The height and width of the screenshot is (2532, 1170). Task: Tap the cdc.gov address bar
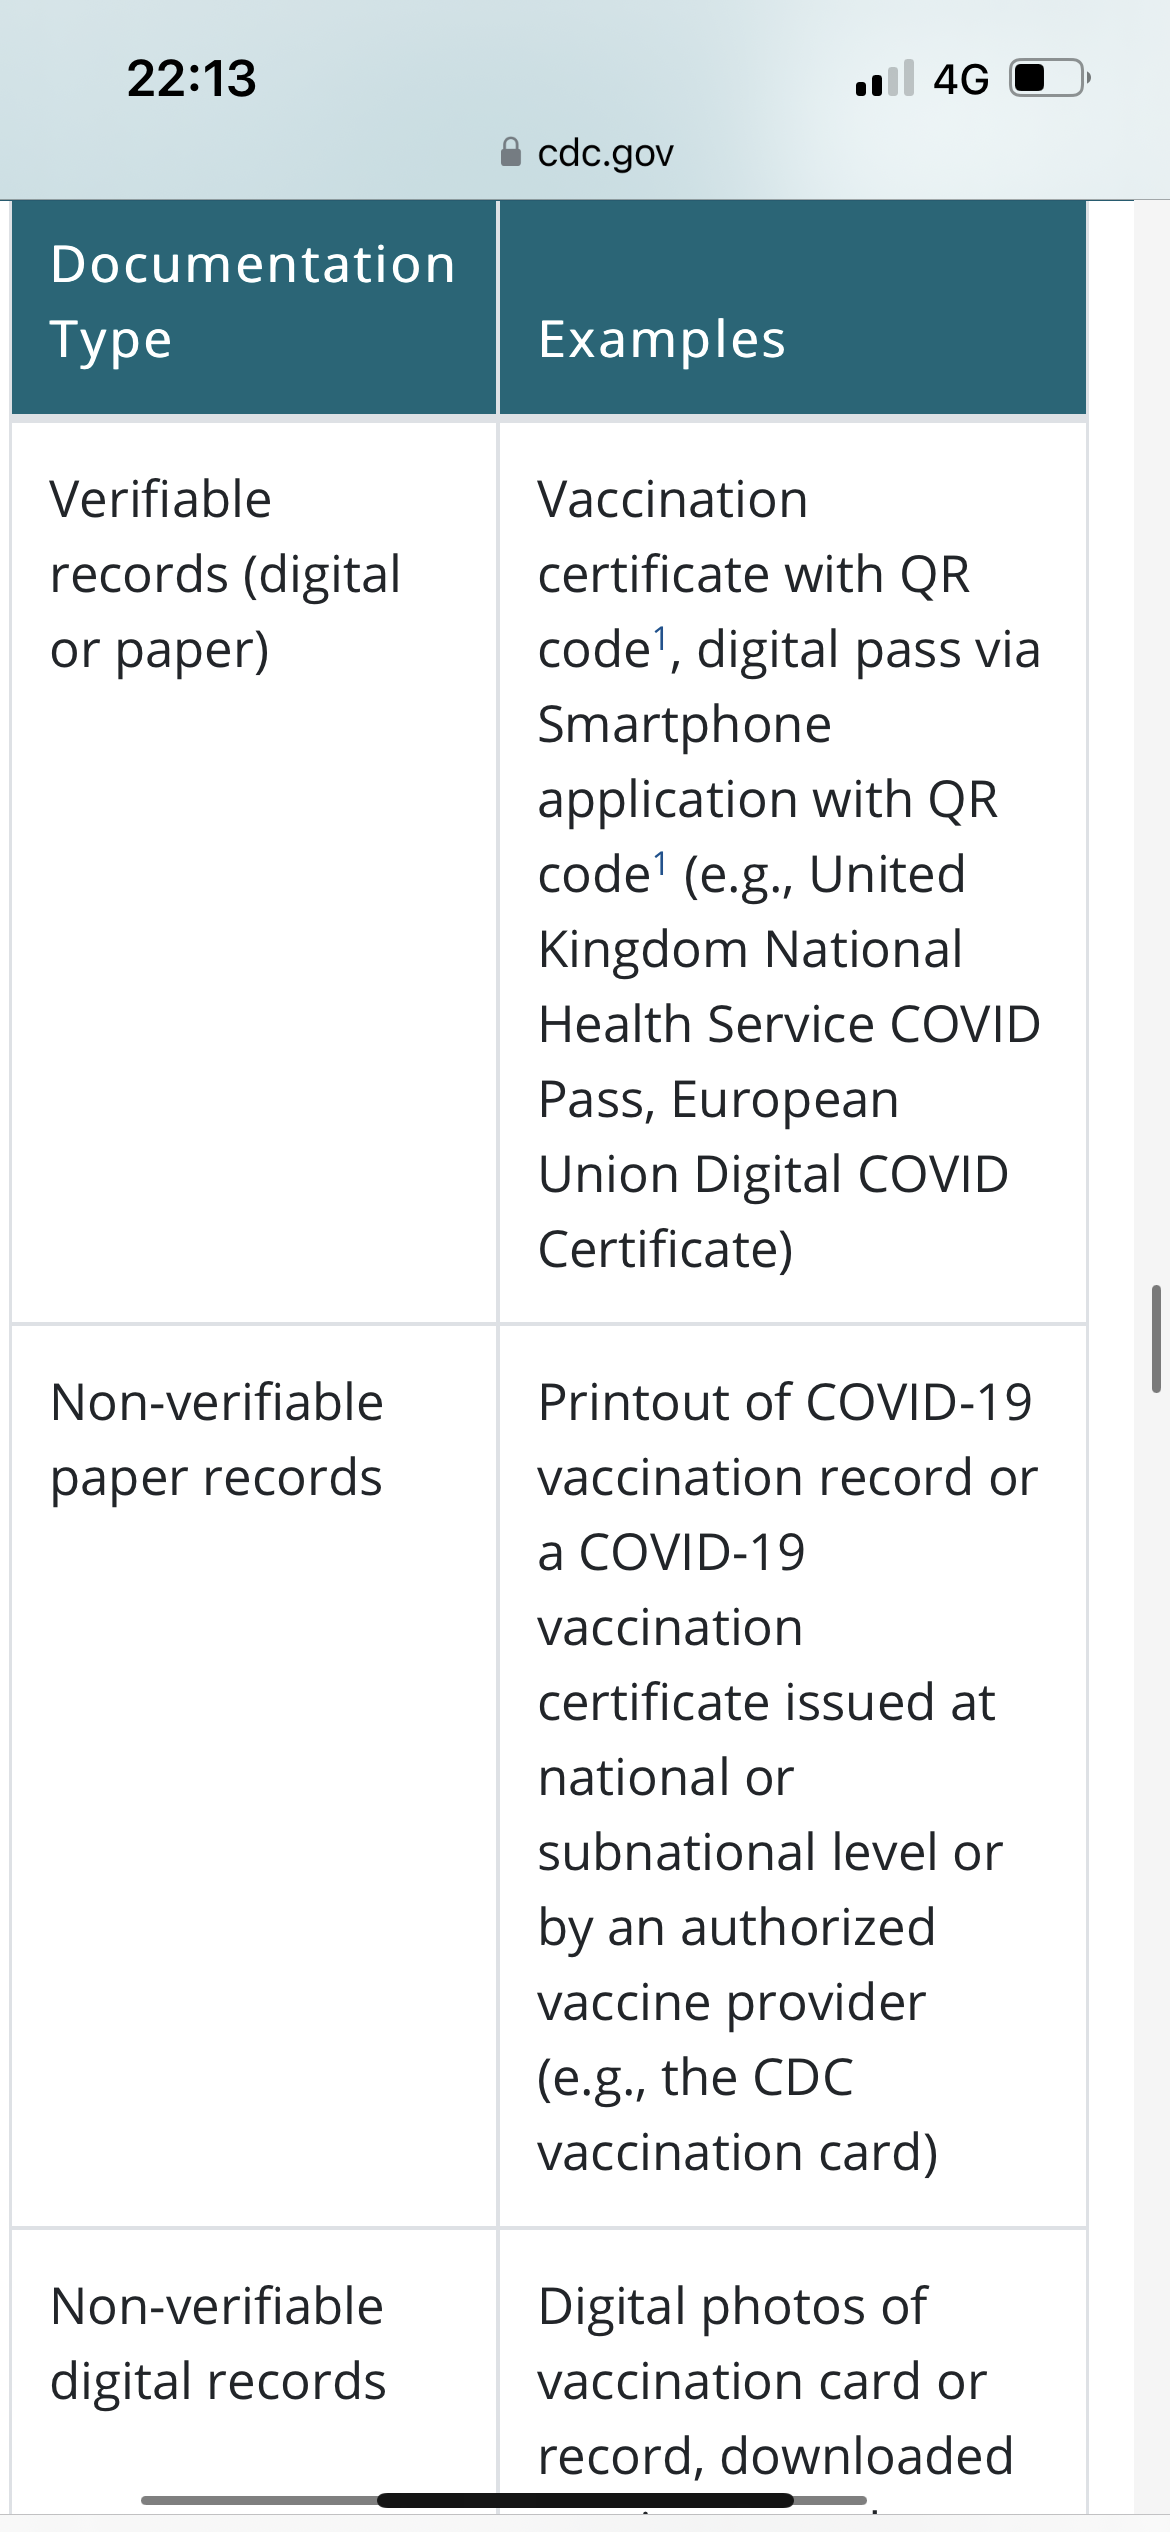604,153
